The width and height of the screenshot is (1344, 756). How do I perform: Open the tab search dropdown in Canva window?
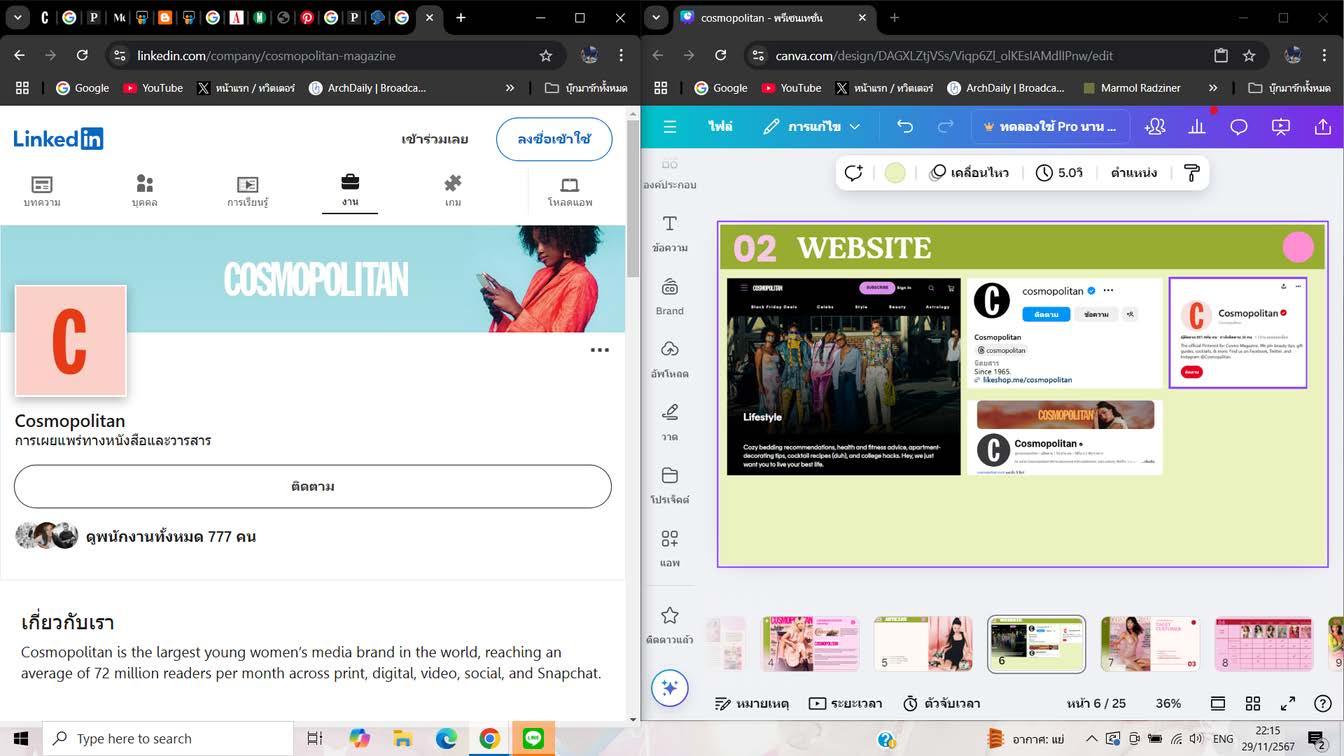click(657, 18)
